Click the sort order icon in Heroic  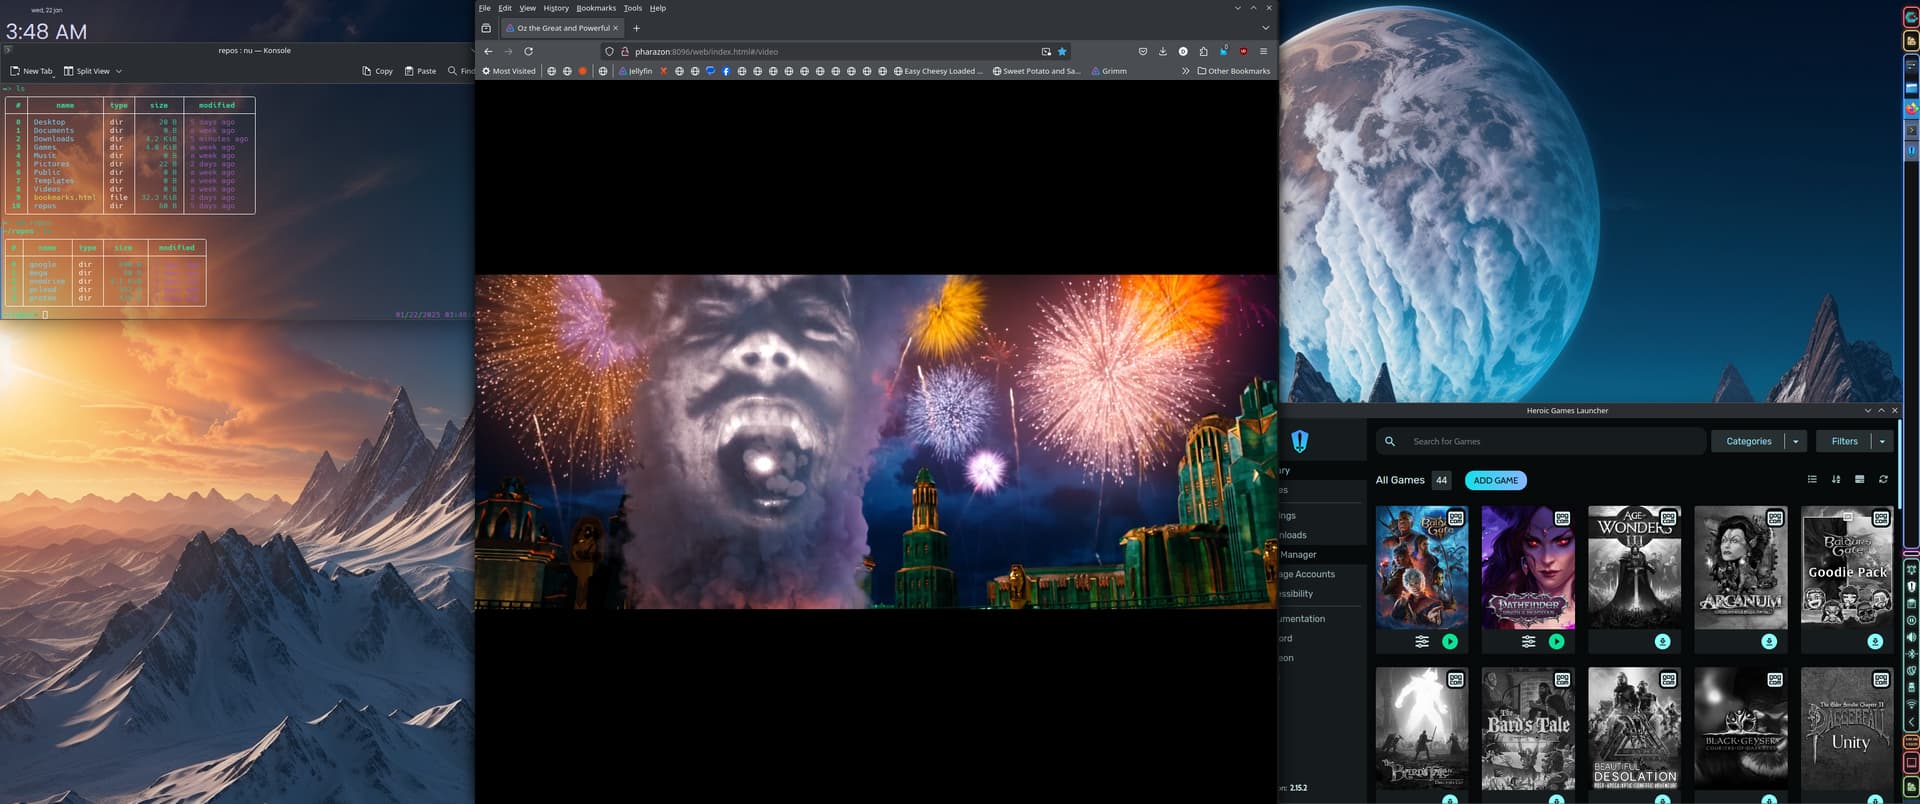(1836, 480)
